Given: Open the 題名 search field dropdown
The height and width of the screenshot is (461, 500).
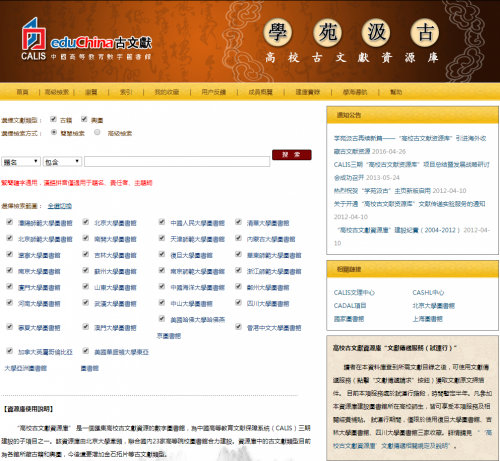Looking at the screenshot, I should pyautogui.click(x=21, y=162).
